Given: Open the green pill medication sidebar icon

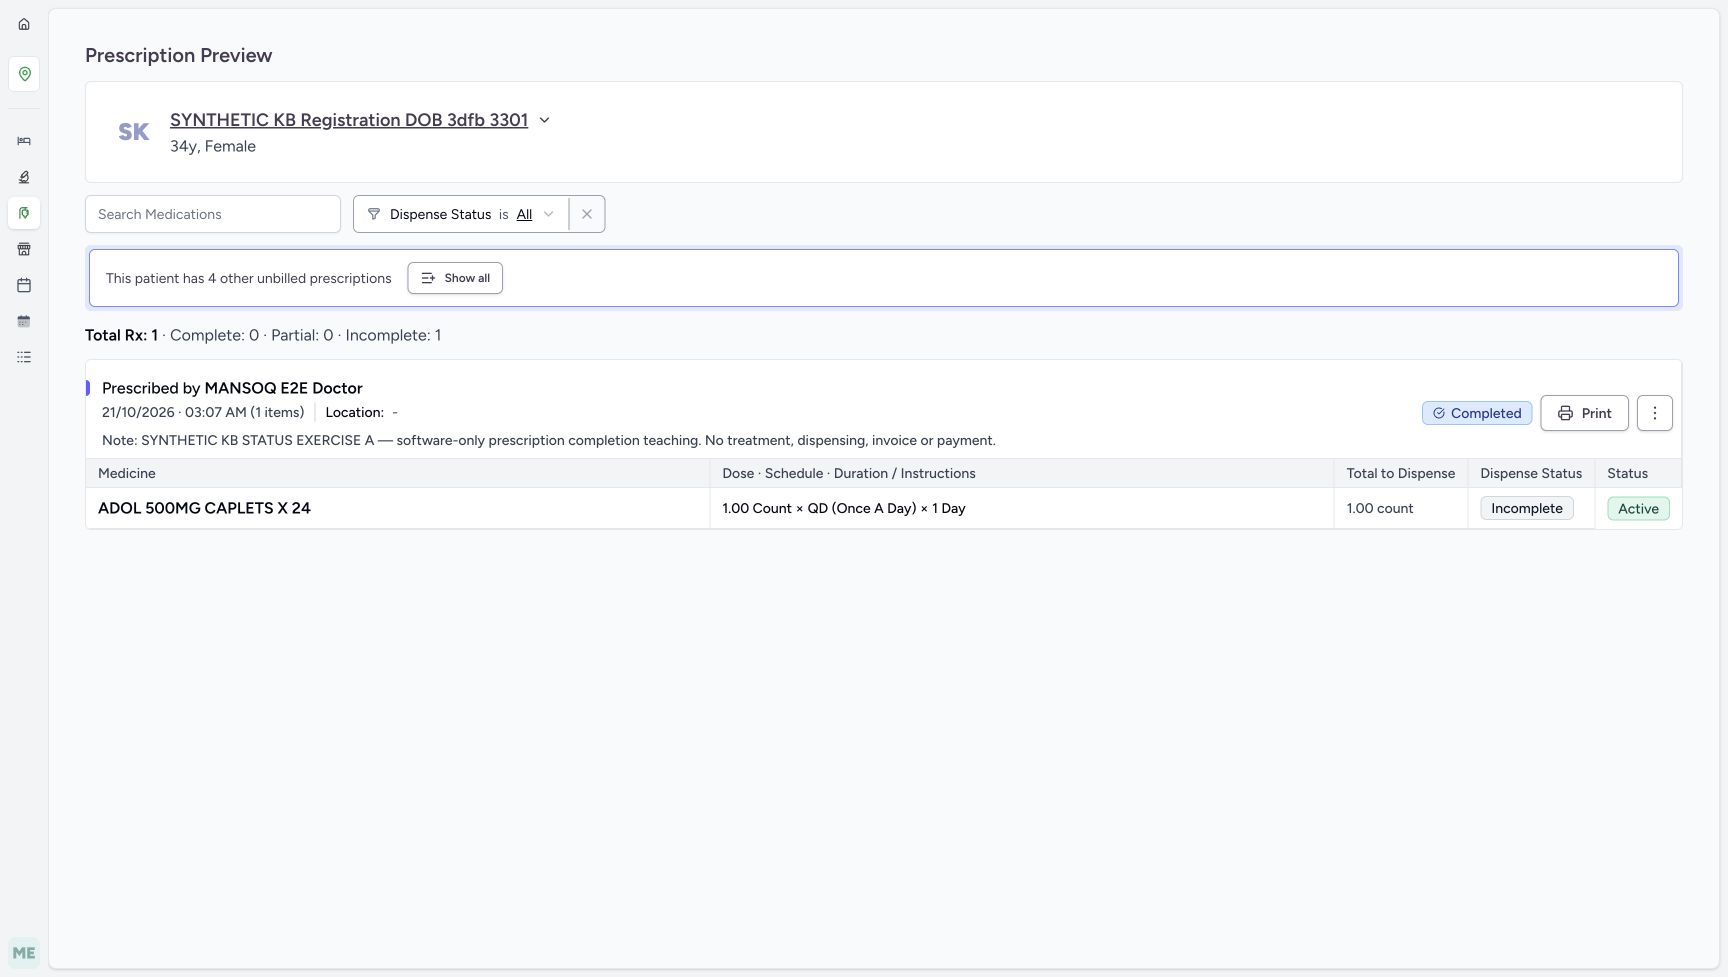Looking at the screenshot, I should click(24, 213).
